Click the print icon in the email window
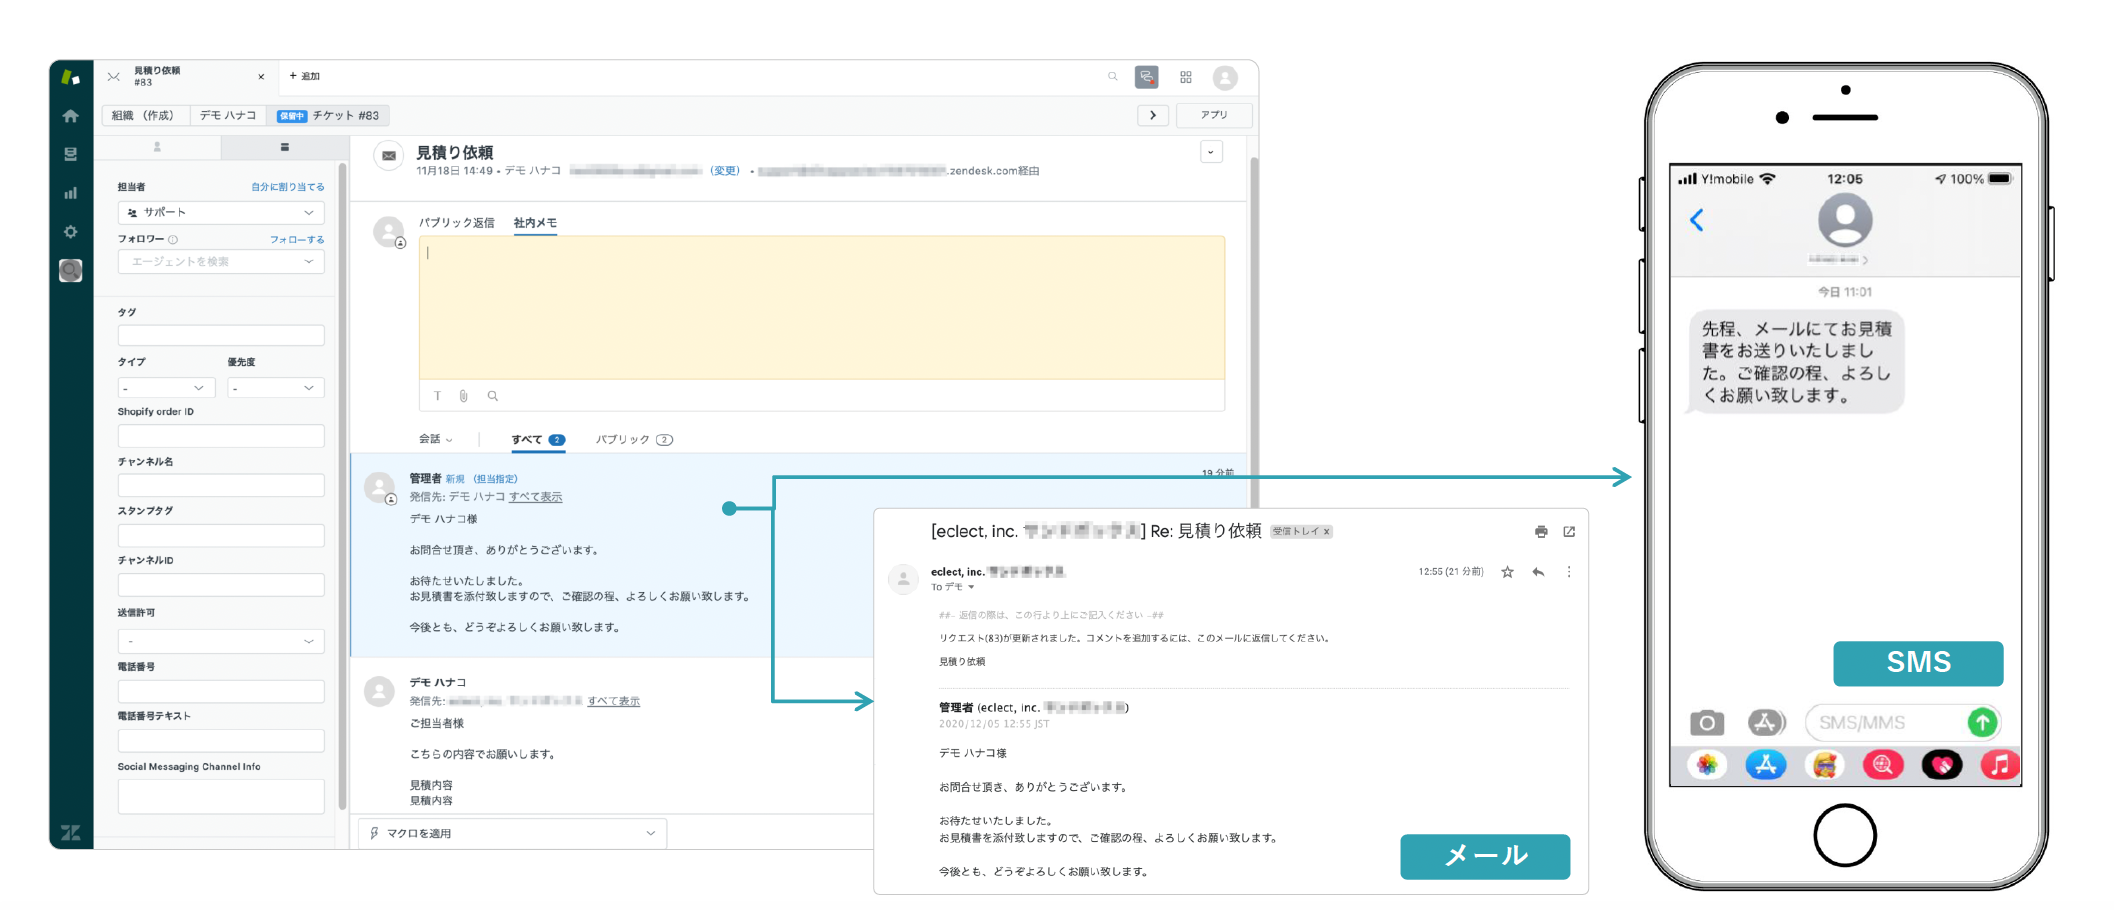Viewport: 2114px width, 910px height. [x=1541, y=532]
